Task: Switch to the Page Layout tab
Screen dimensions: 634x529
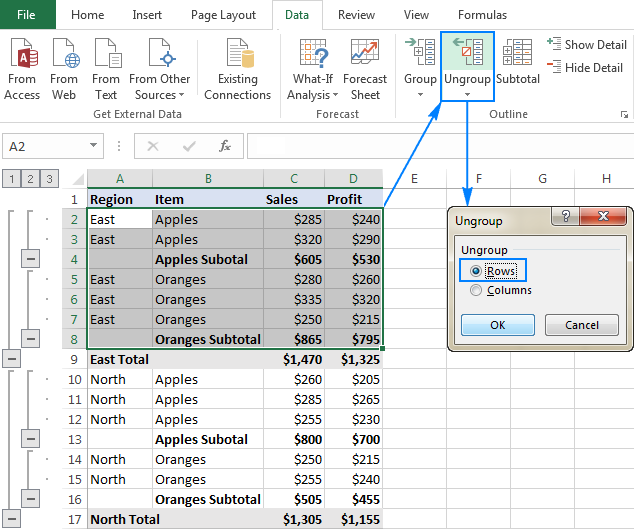Action: (224, 15)
